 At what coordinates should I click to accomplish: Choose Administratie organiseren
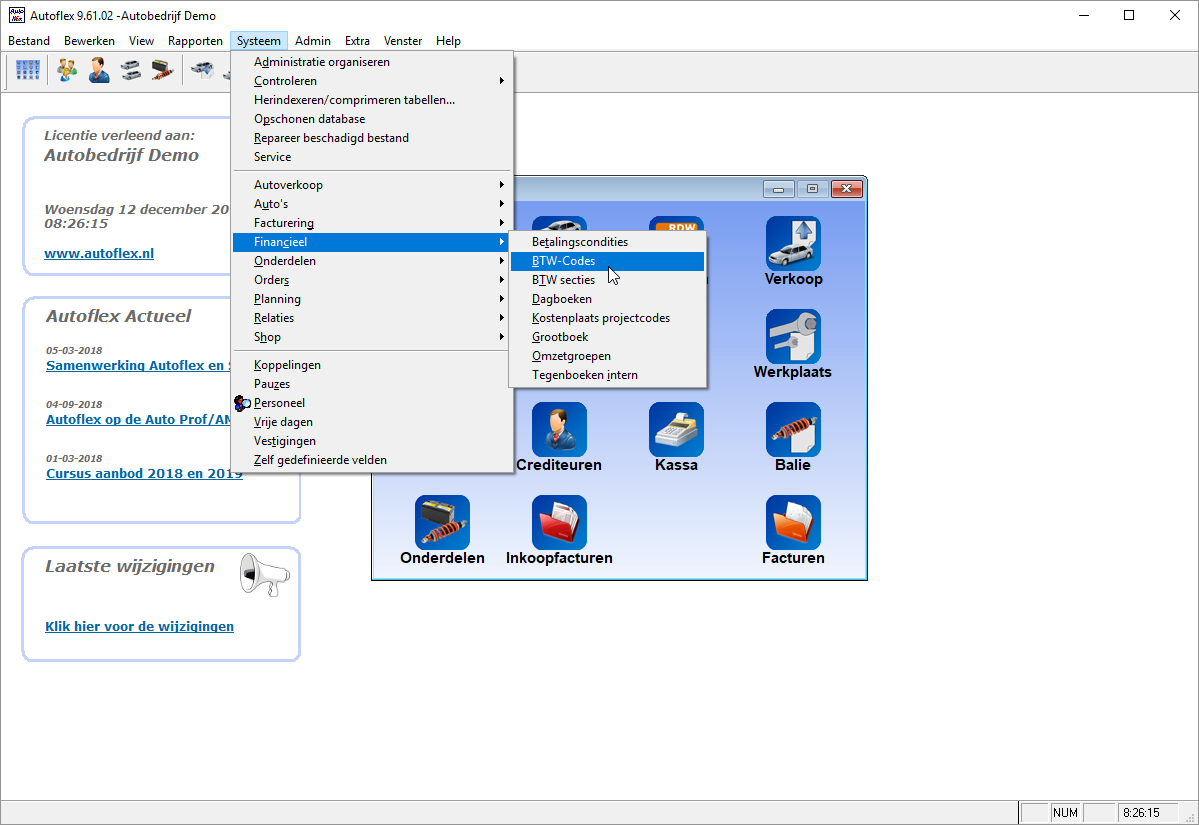click(372, 62)
